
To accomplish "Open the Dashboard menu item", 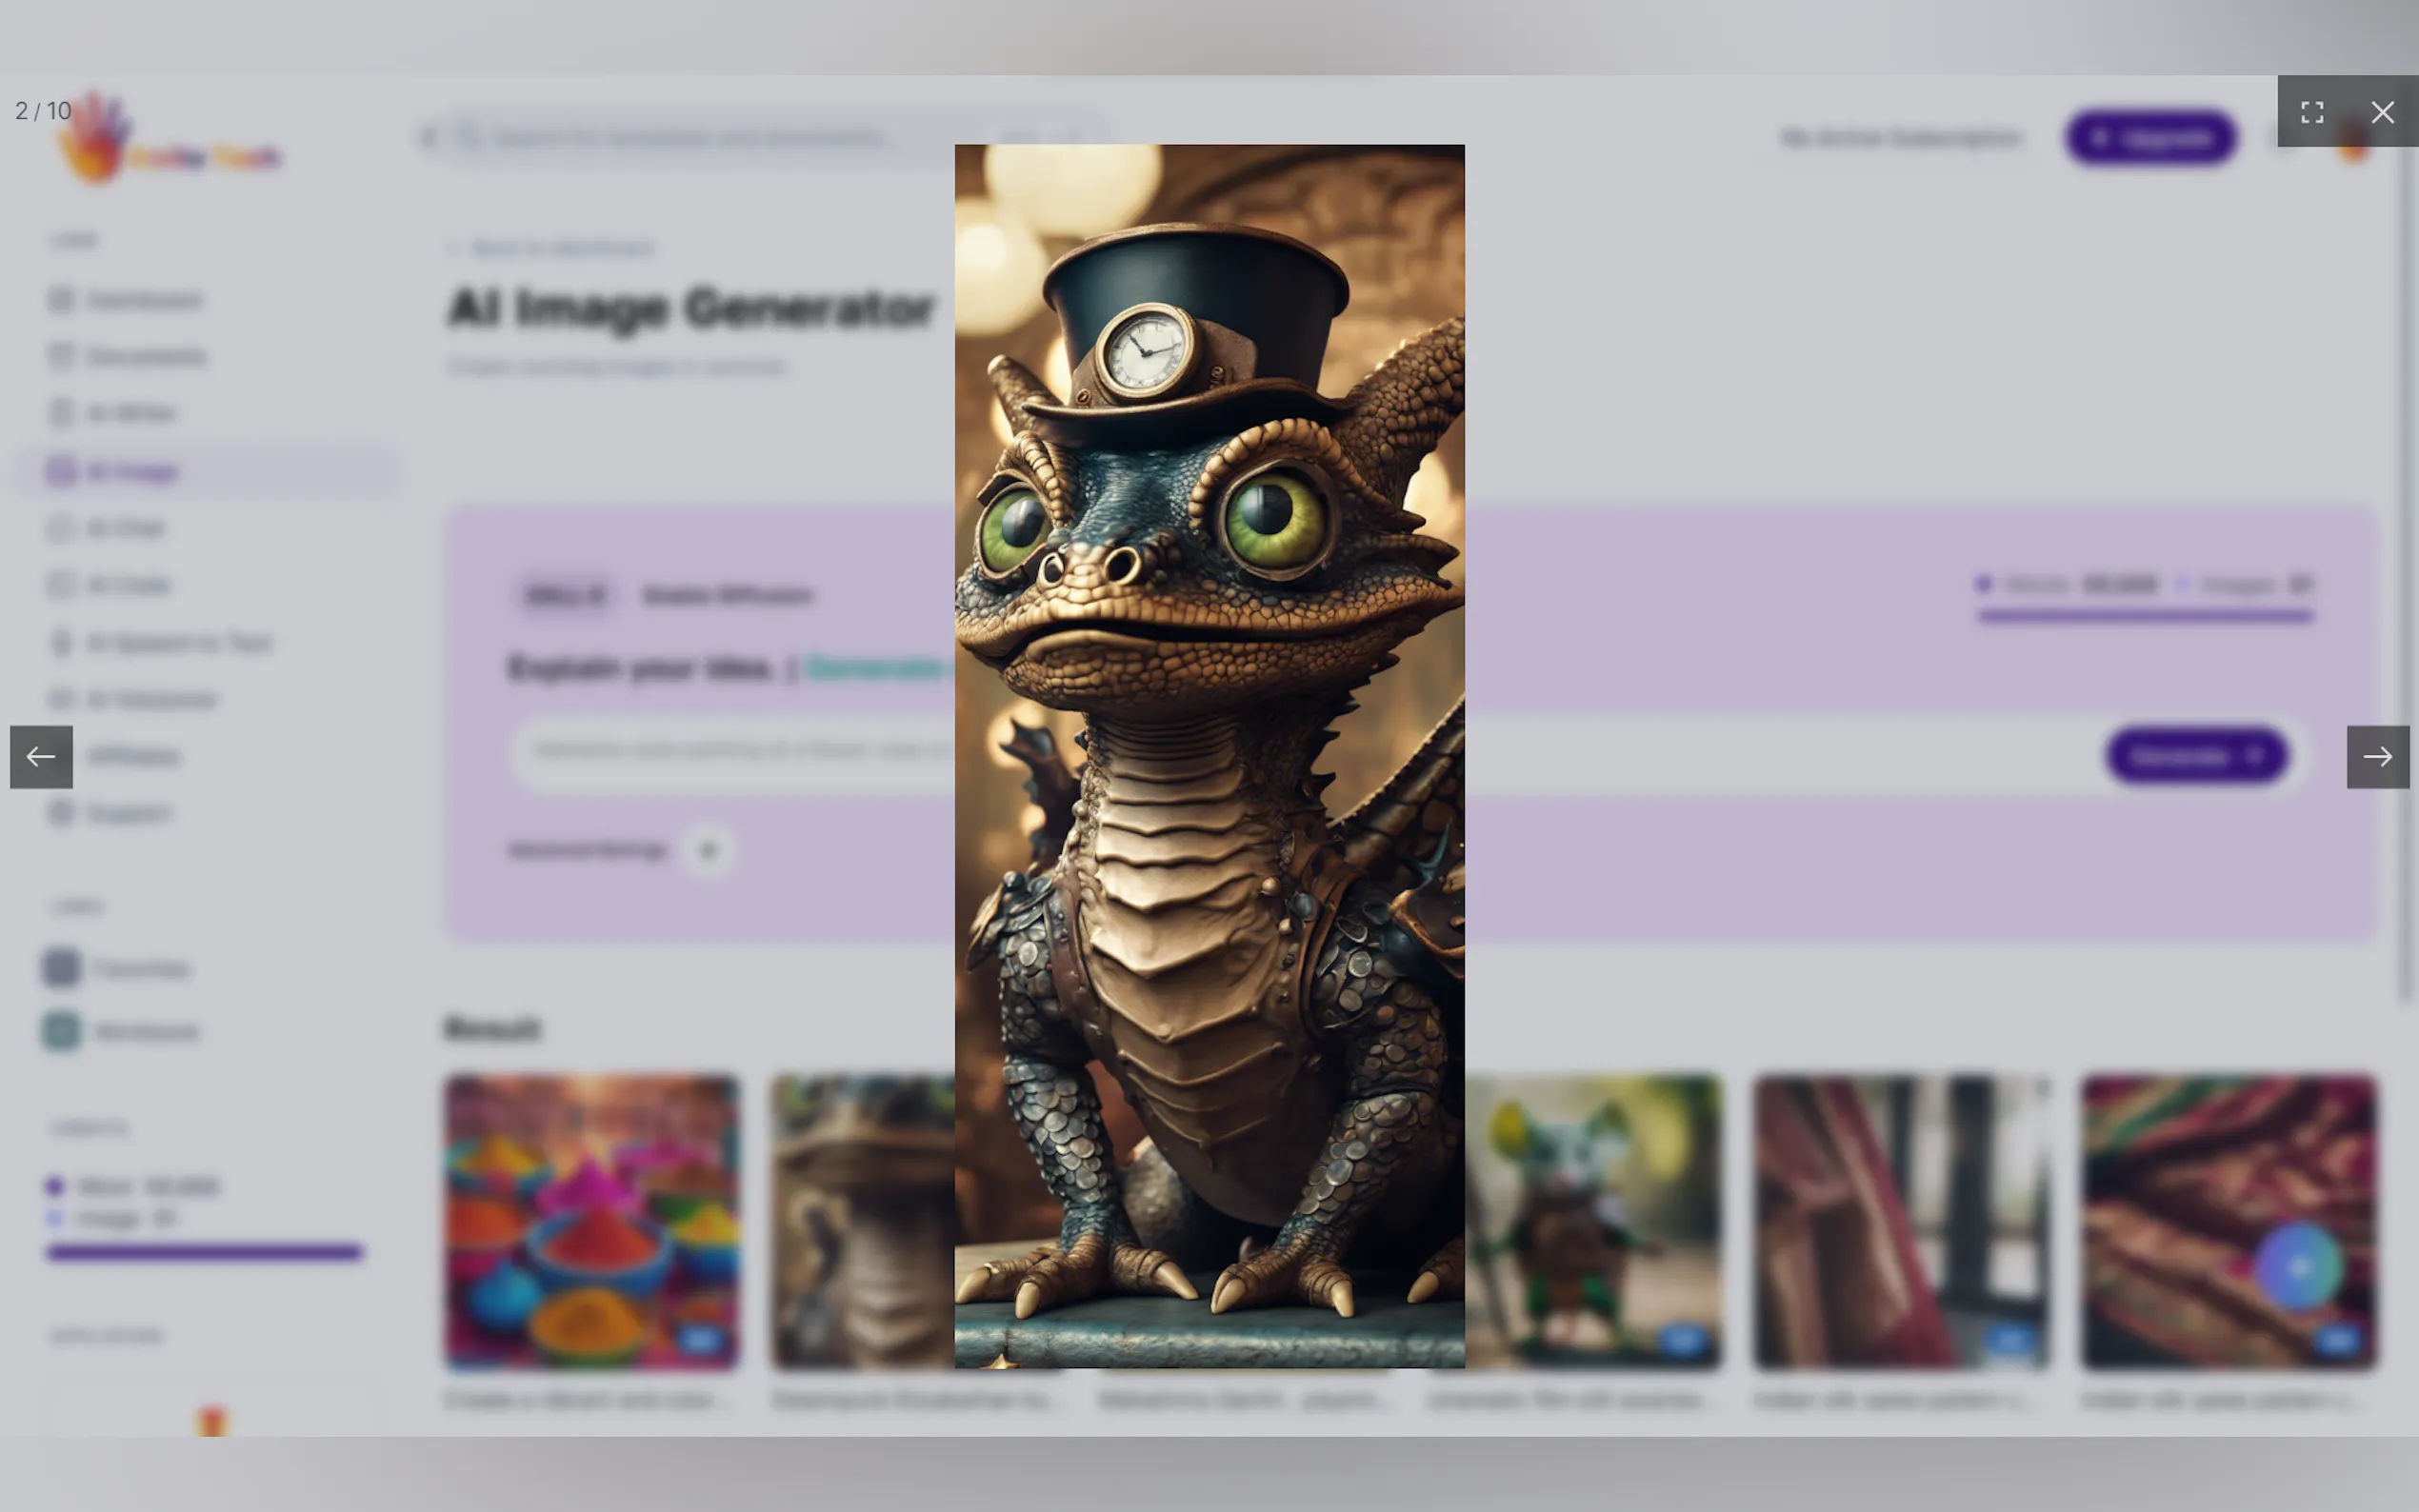I will (x=143, y=300).
